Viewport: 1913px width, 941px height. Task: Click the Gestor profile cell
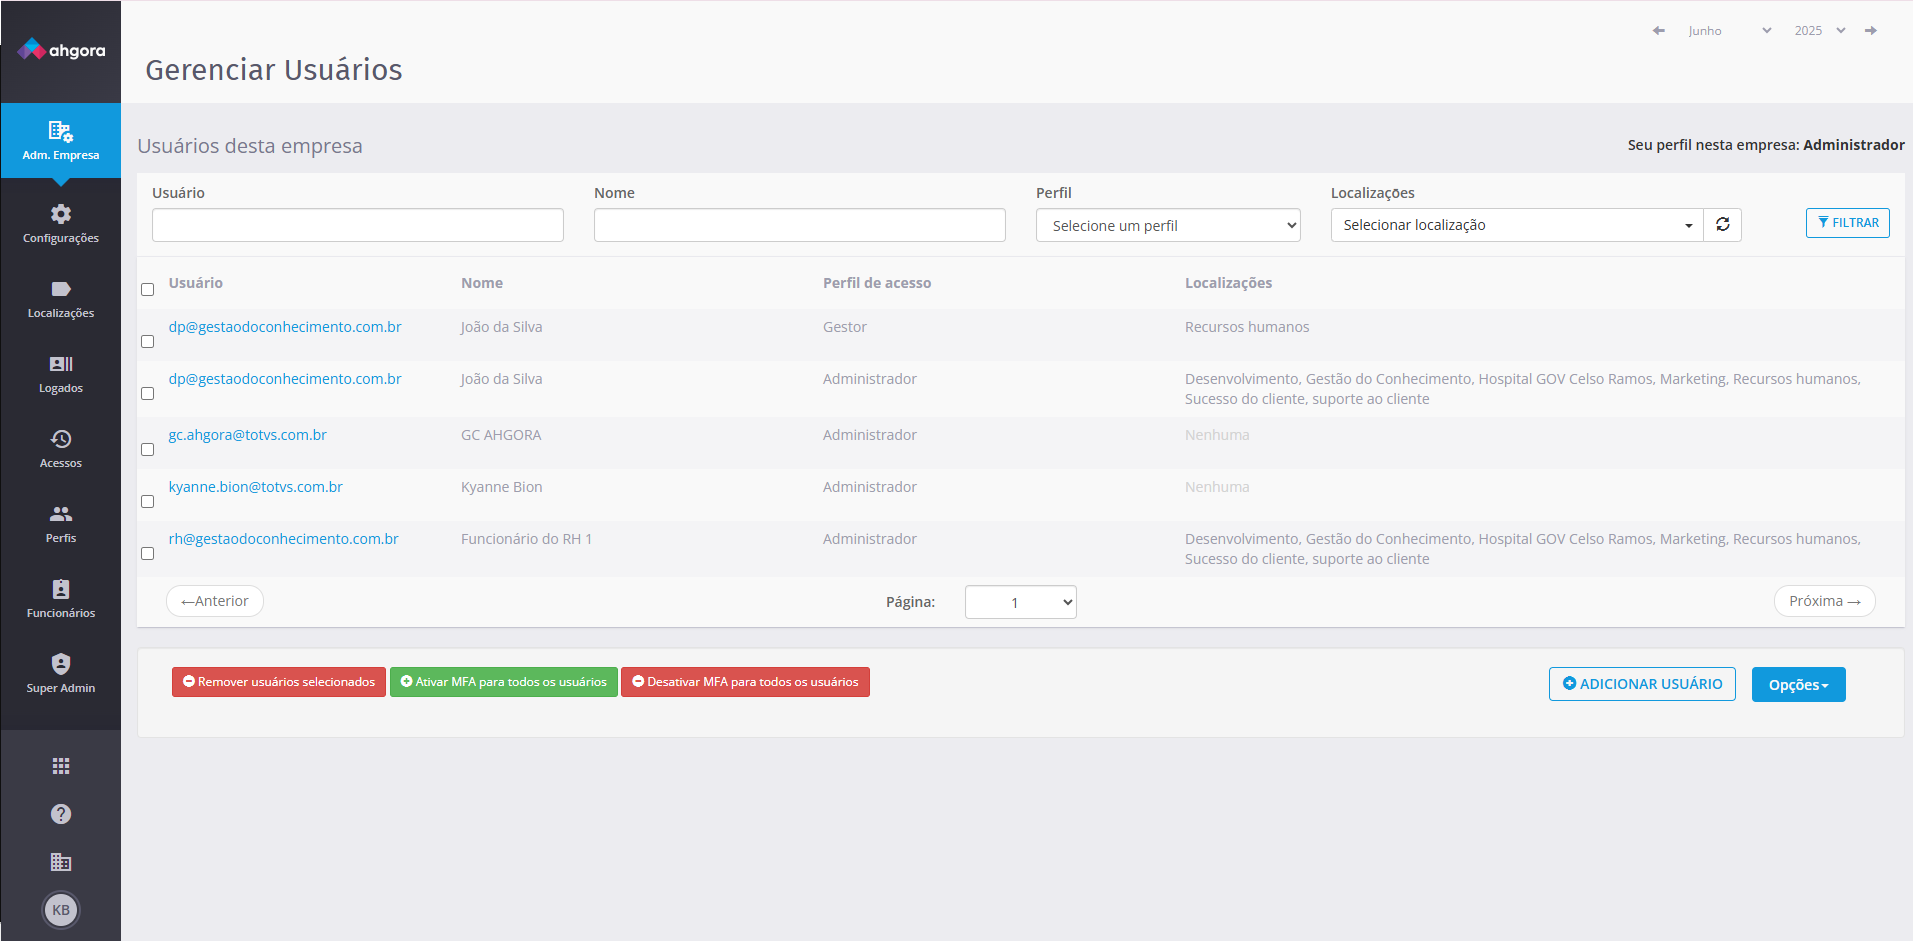[845, 327]
